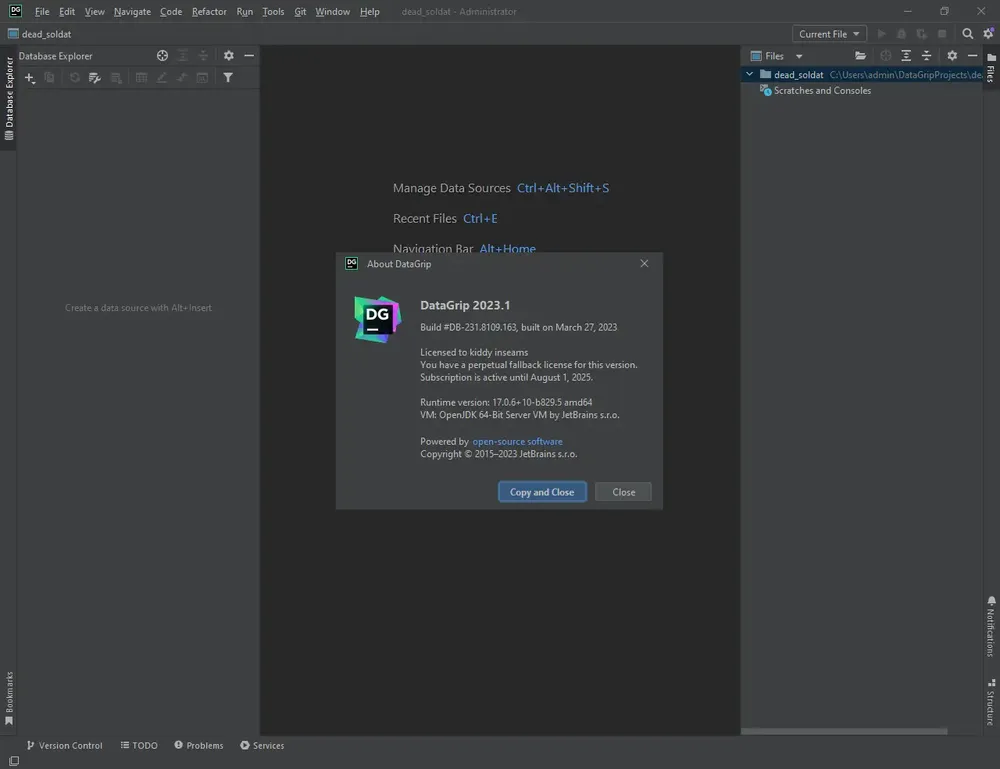Click the locate target icon in Database Explorer
Image resolution: width=1000 pixels, height=769 pixels.
pyautogui.click(x=163, y=55)
